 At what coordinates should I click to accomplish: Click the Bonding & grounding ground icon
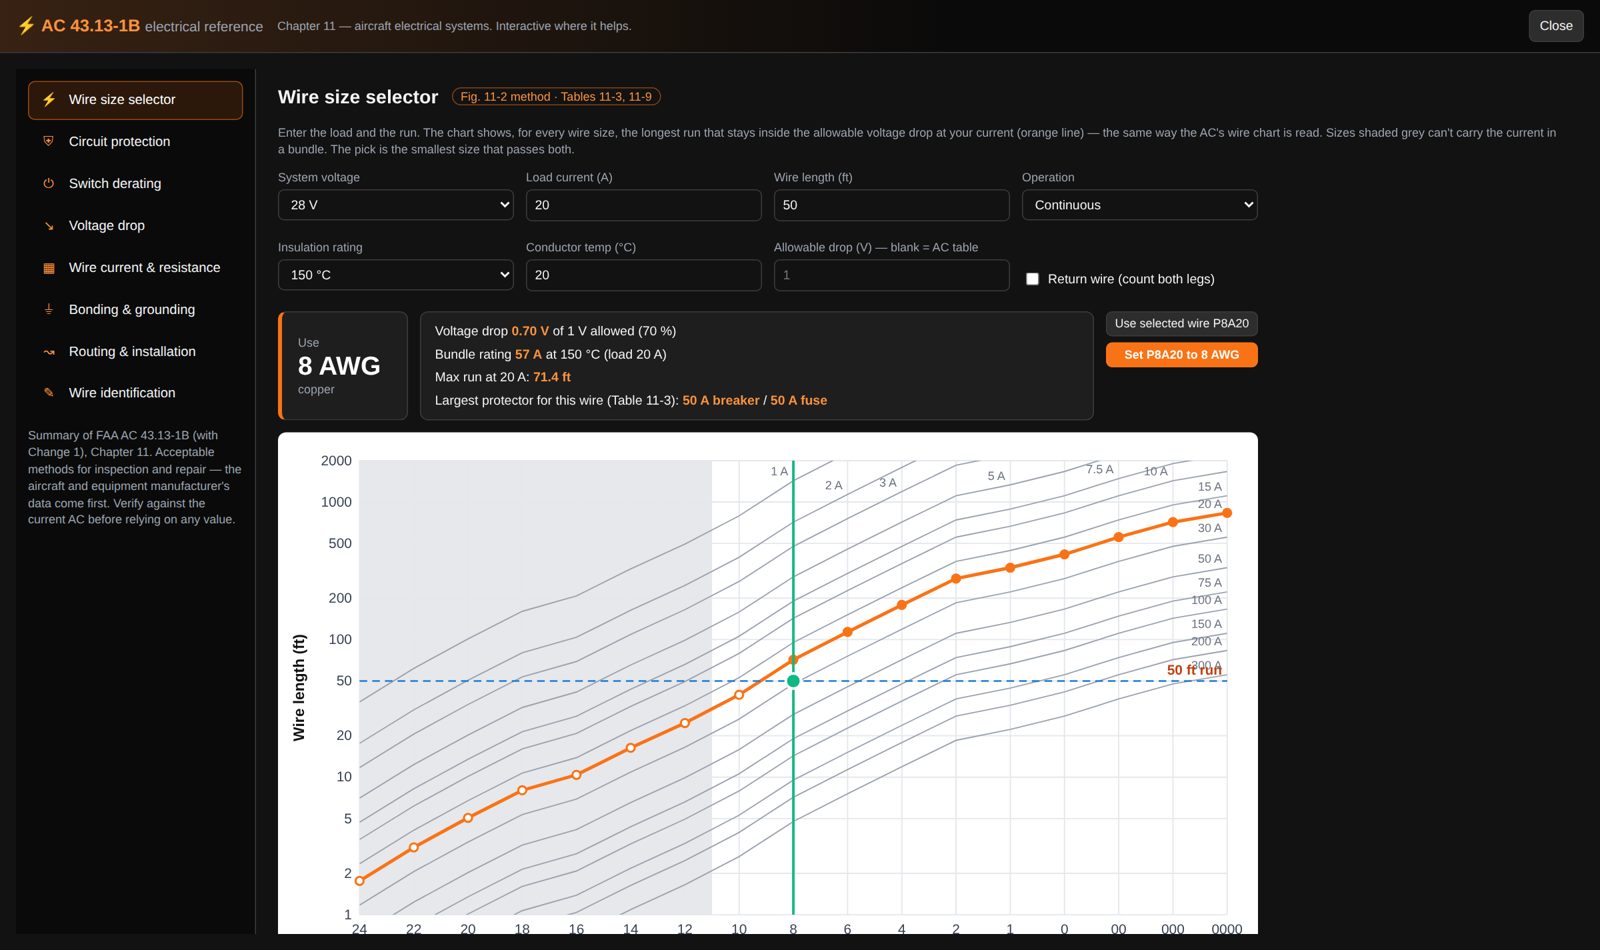[x=48, y=310]
